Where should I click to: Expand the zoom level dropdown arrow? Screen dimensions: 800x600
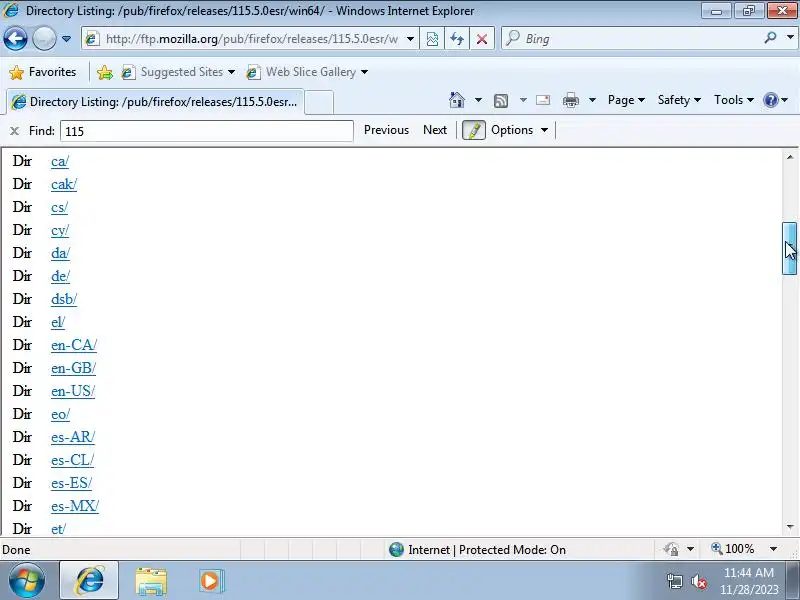point(773,549)
